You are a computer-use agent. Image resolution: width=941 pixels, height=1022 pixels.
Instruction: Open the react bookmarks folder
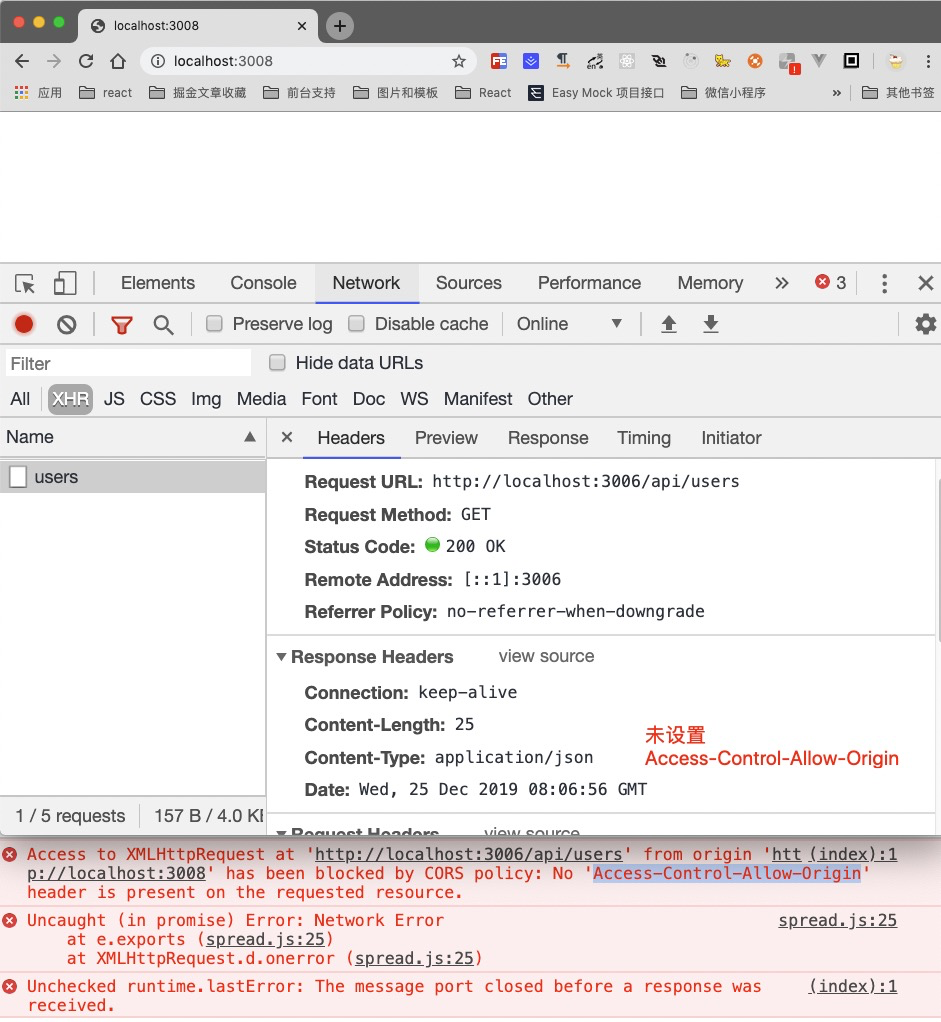[x=106, y=93]
